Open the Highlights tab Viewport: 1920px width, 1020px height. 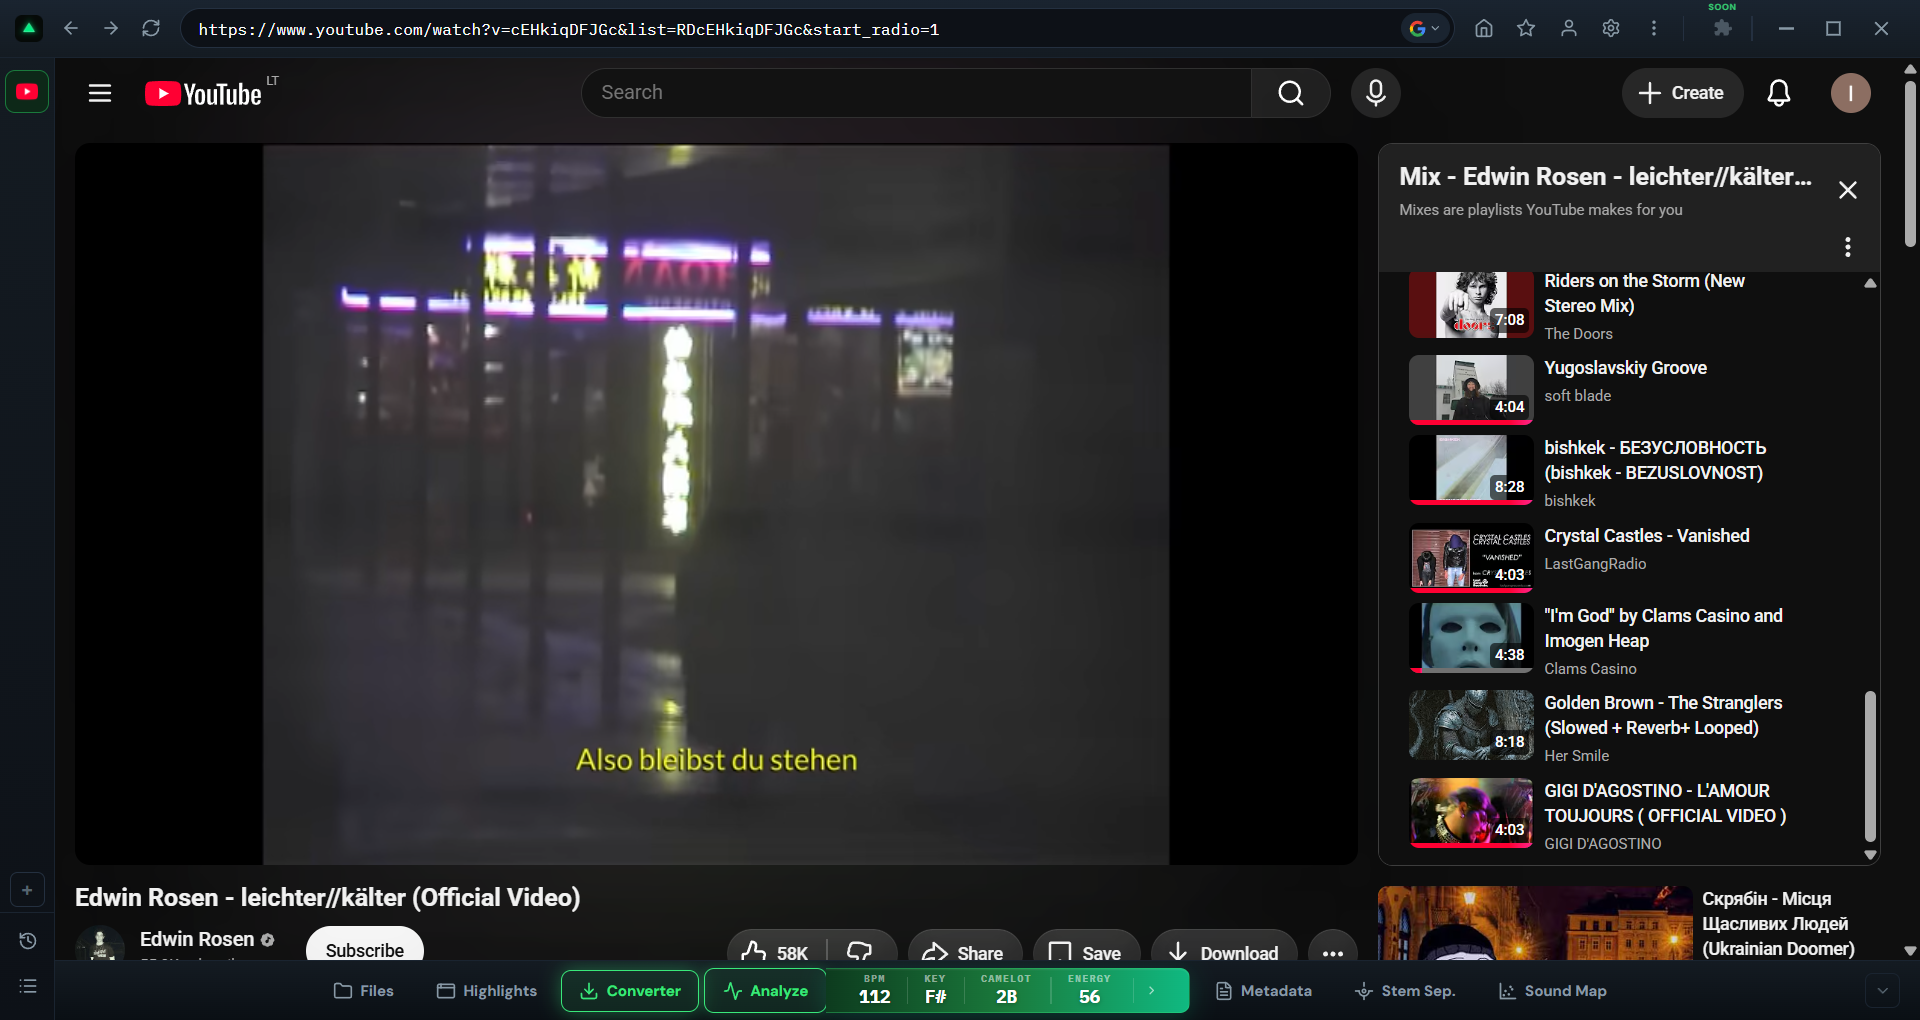[487, 991]
